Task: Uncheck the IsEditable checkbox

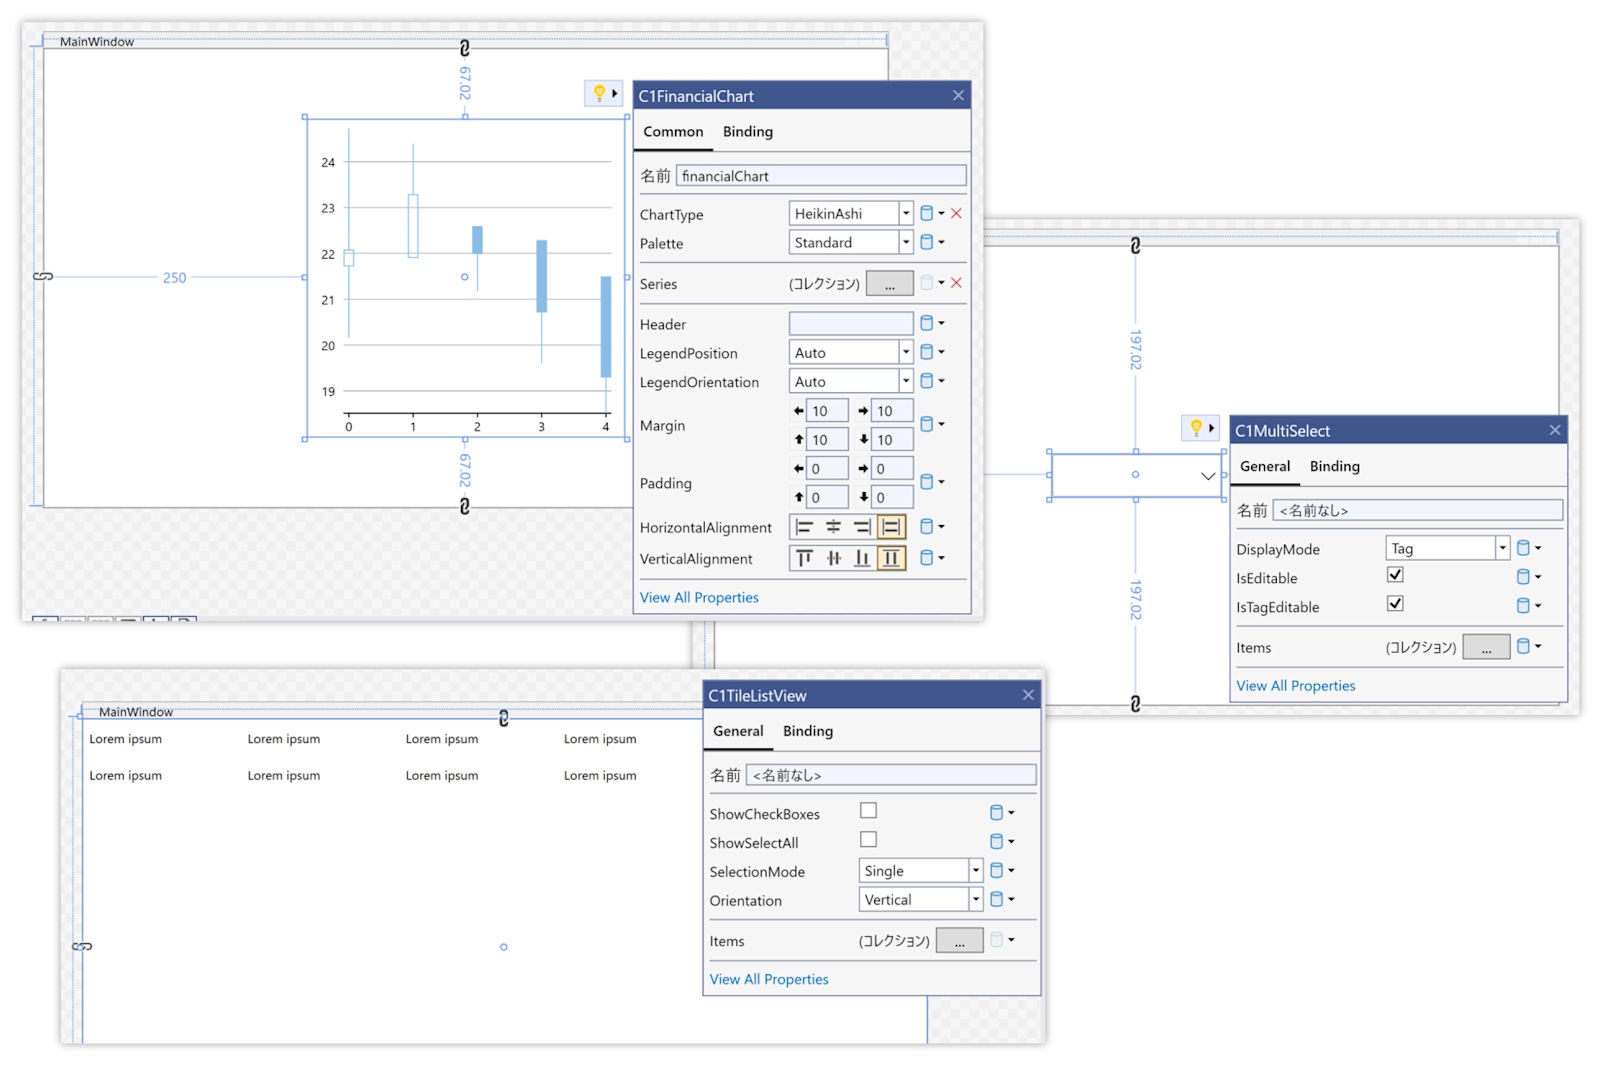Action: point(1395,575)
